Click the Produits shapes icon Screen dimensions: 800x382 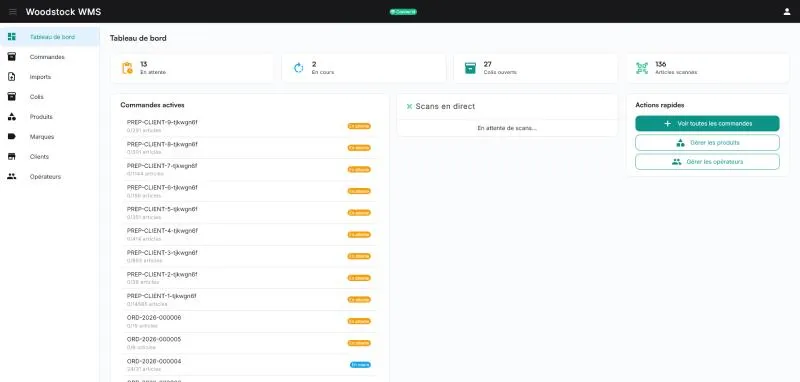pos(12,116)
